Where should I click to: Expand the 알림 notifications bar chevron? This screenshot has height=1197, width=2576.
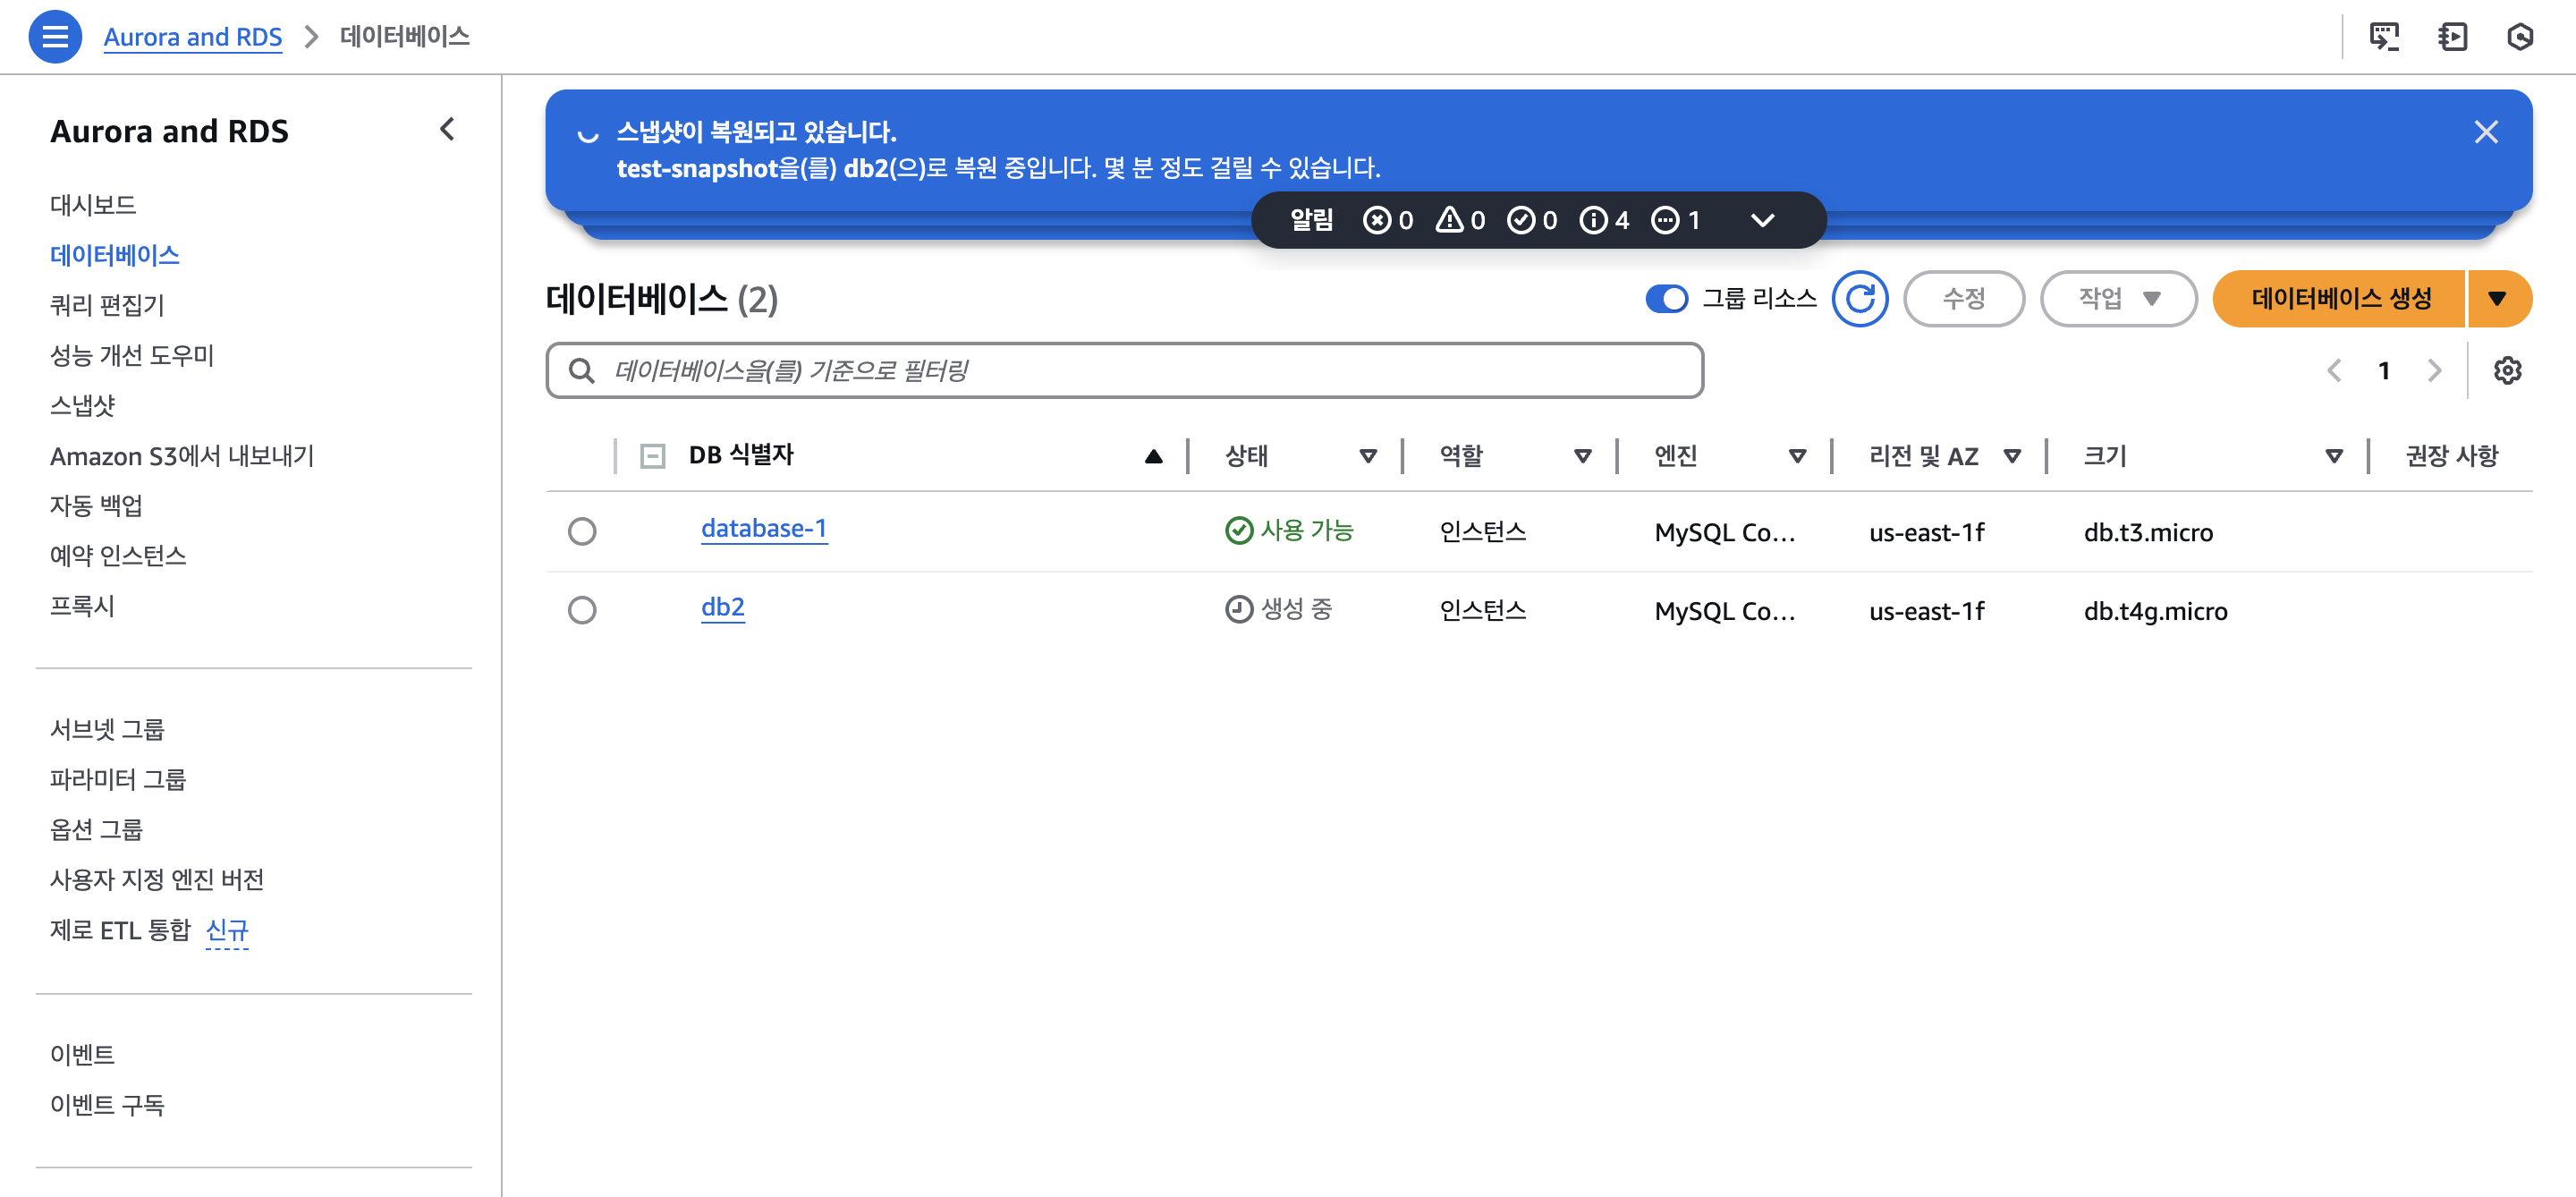click(x=1762, y=220)
